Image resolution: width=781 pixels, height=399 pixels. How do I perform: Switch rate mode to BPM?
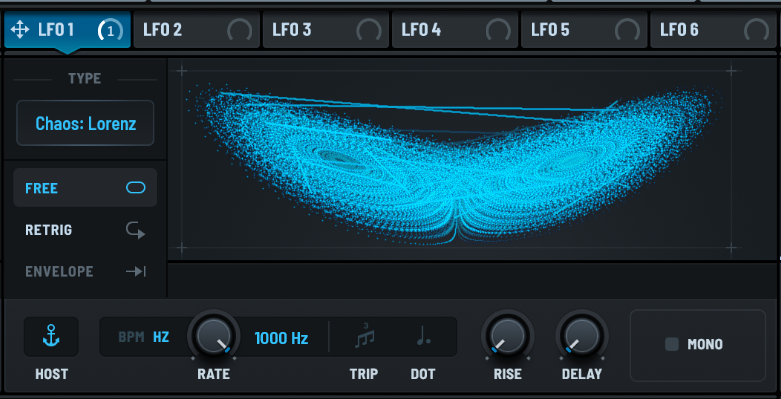tap(131, 337)
